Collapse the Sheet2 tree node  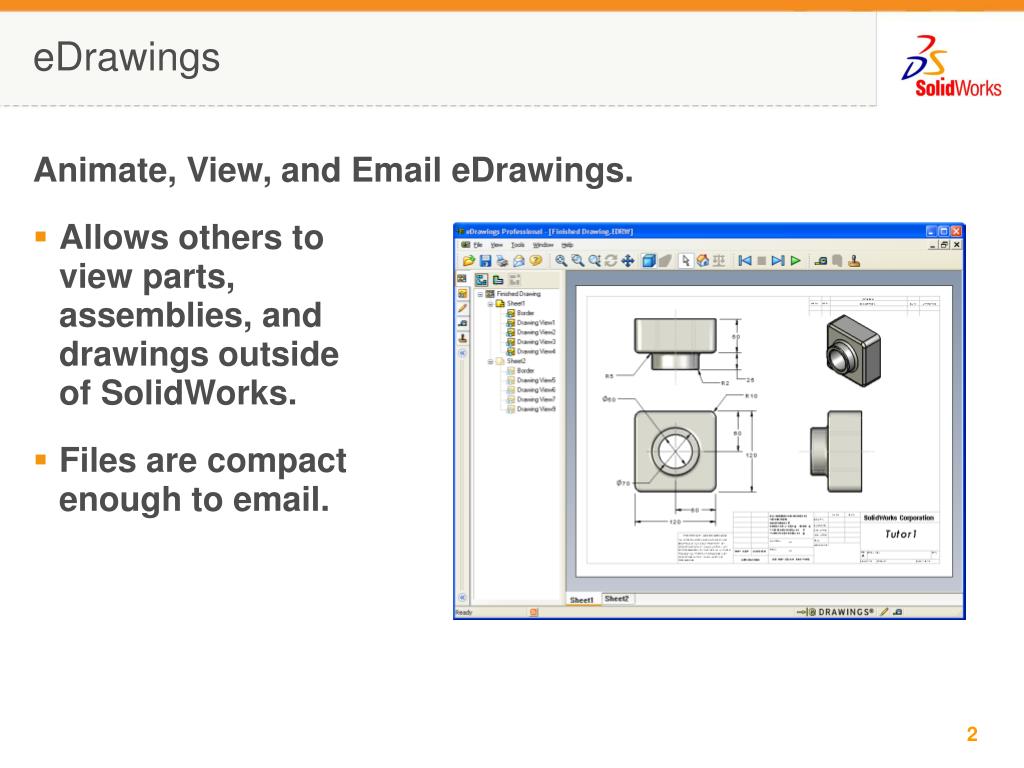pyautogui.click(x=490, y=361)
